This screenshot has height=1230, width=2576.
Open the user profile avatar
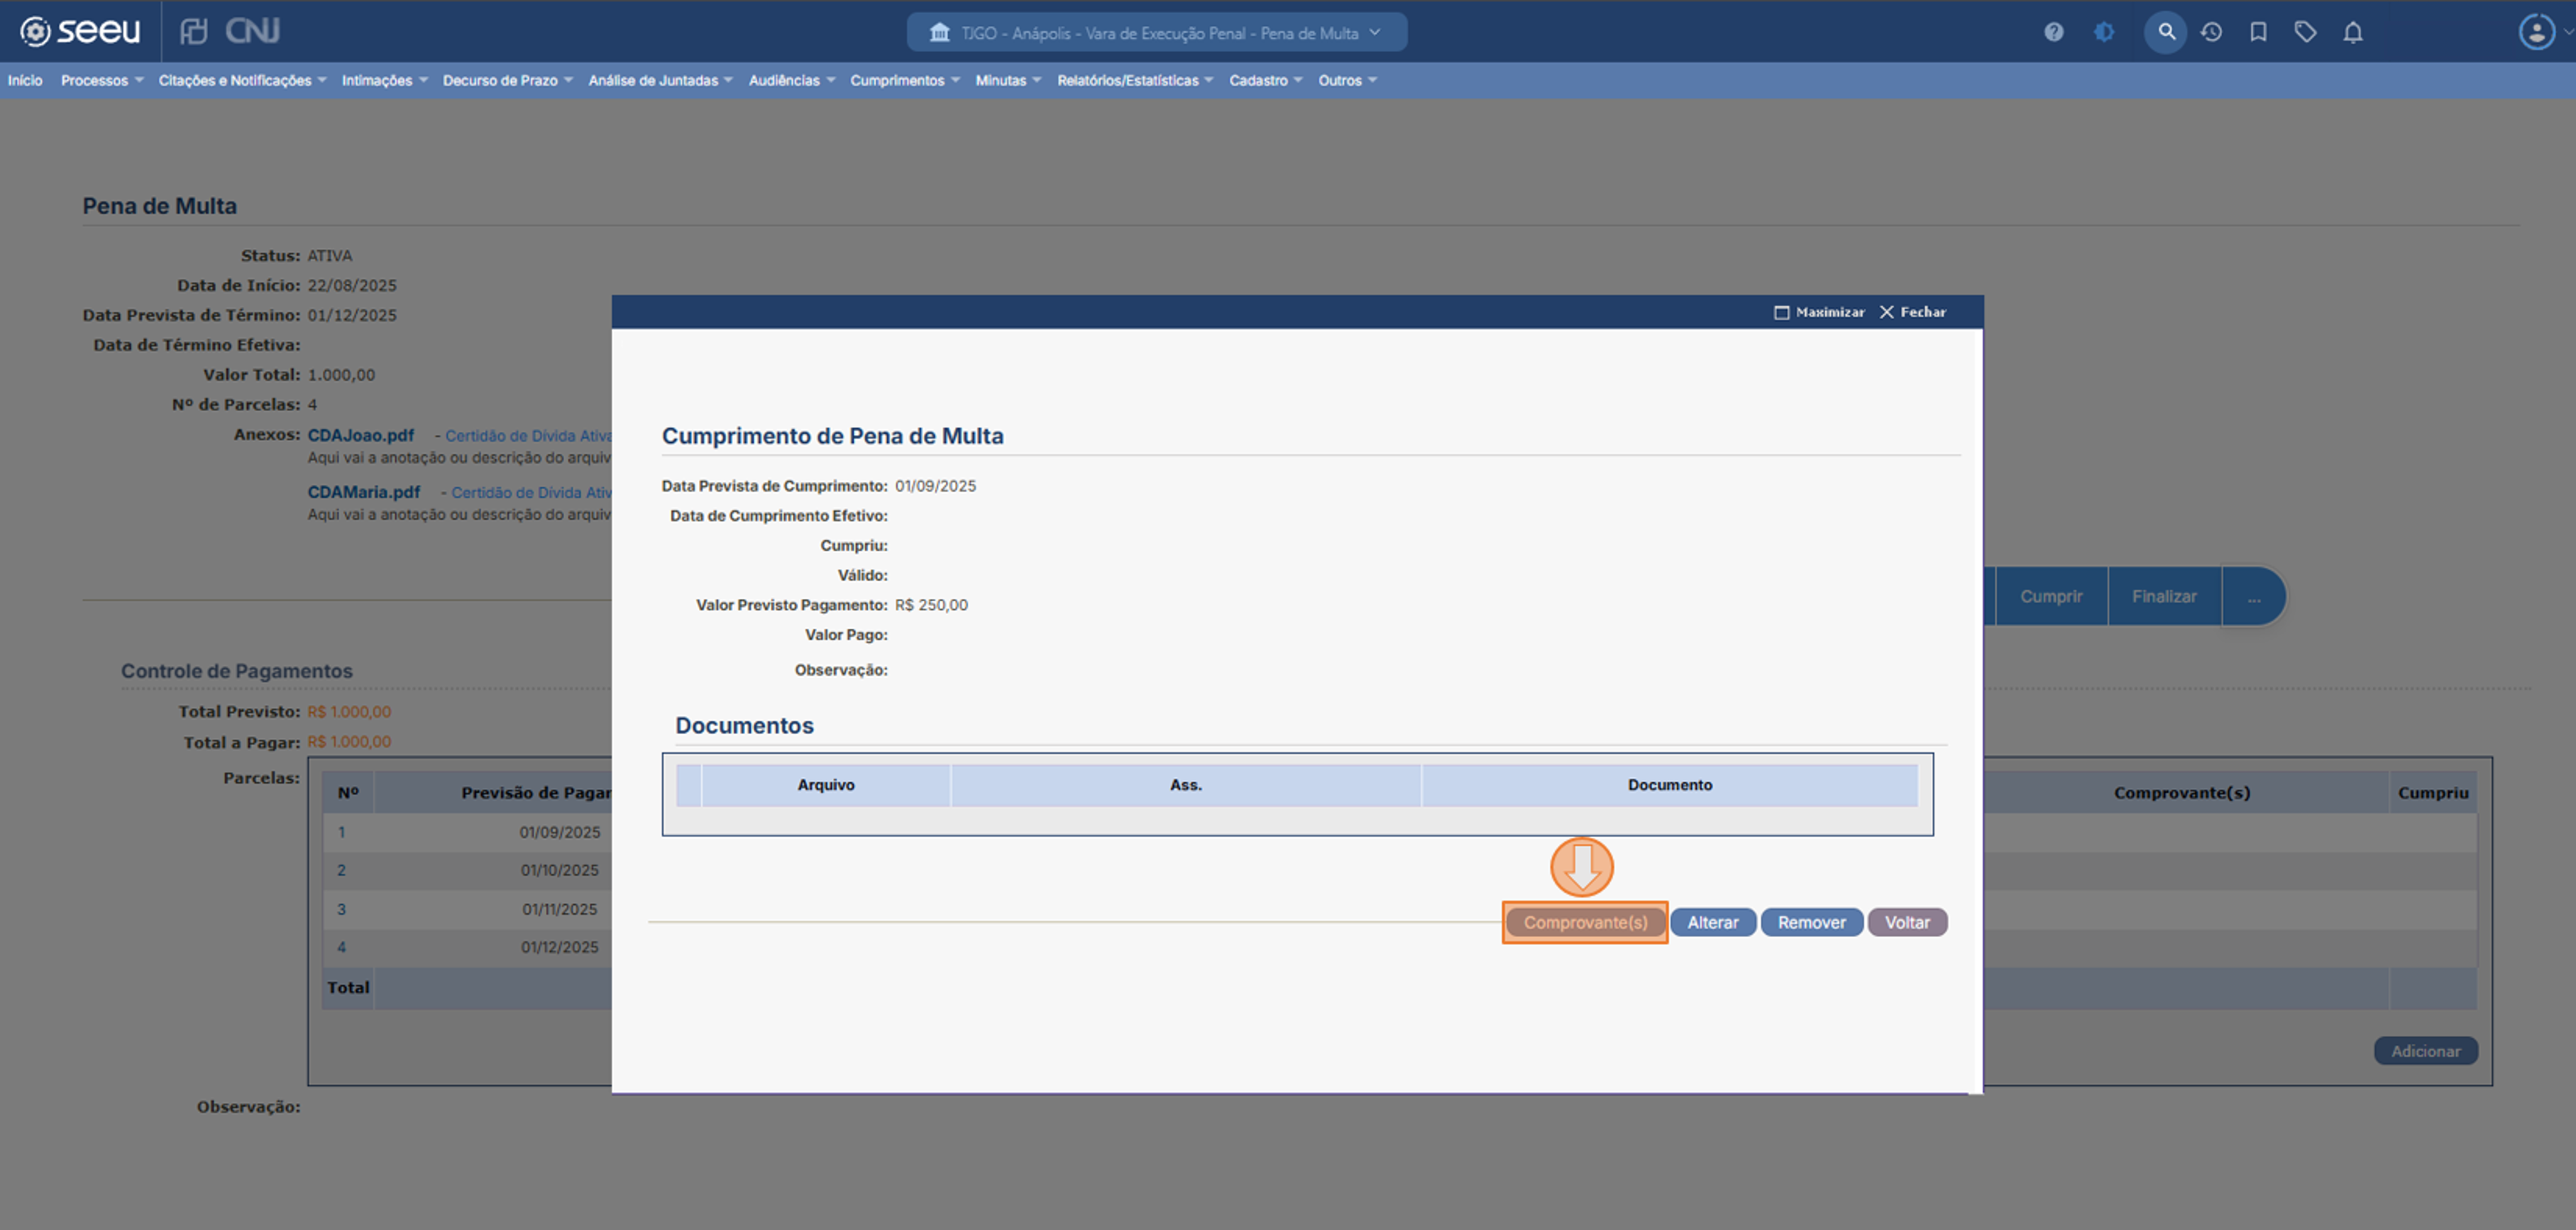coord(2536,32)
